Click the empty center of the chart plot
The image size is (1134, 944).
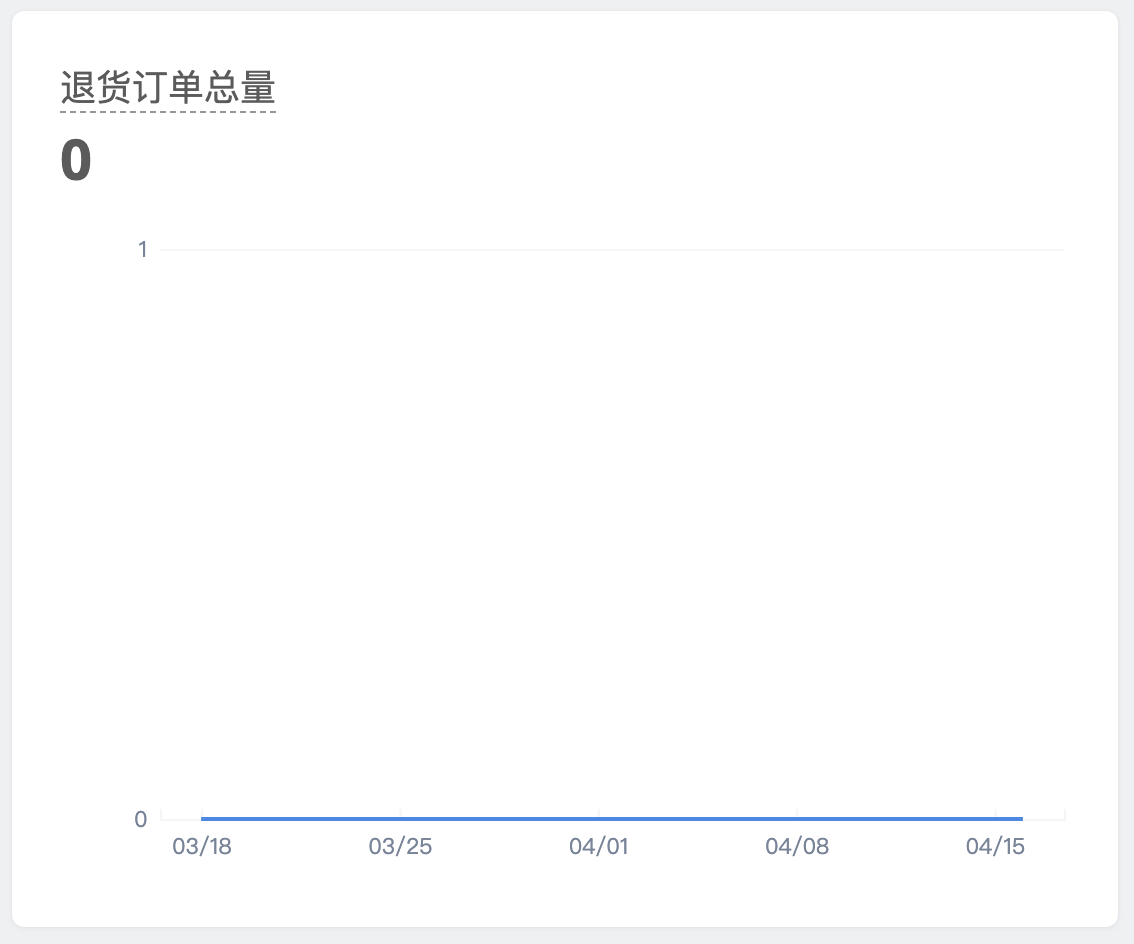point(612,534)
